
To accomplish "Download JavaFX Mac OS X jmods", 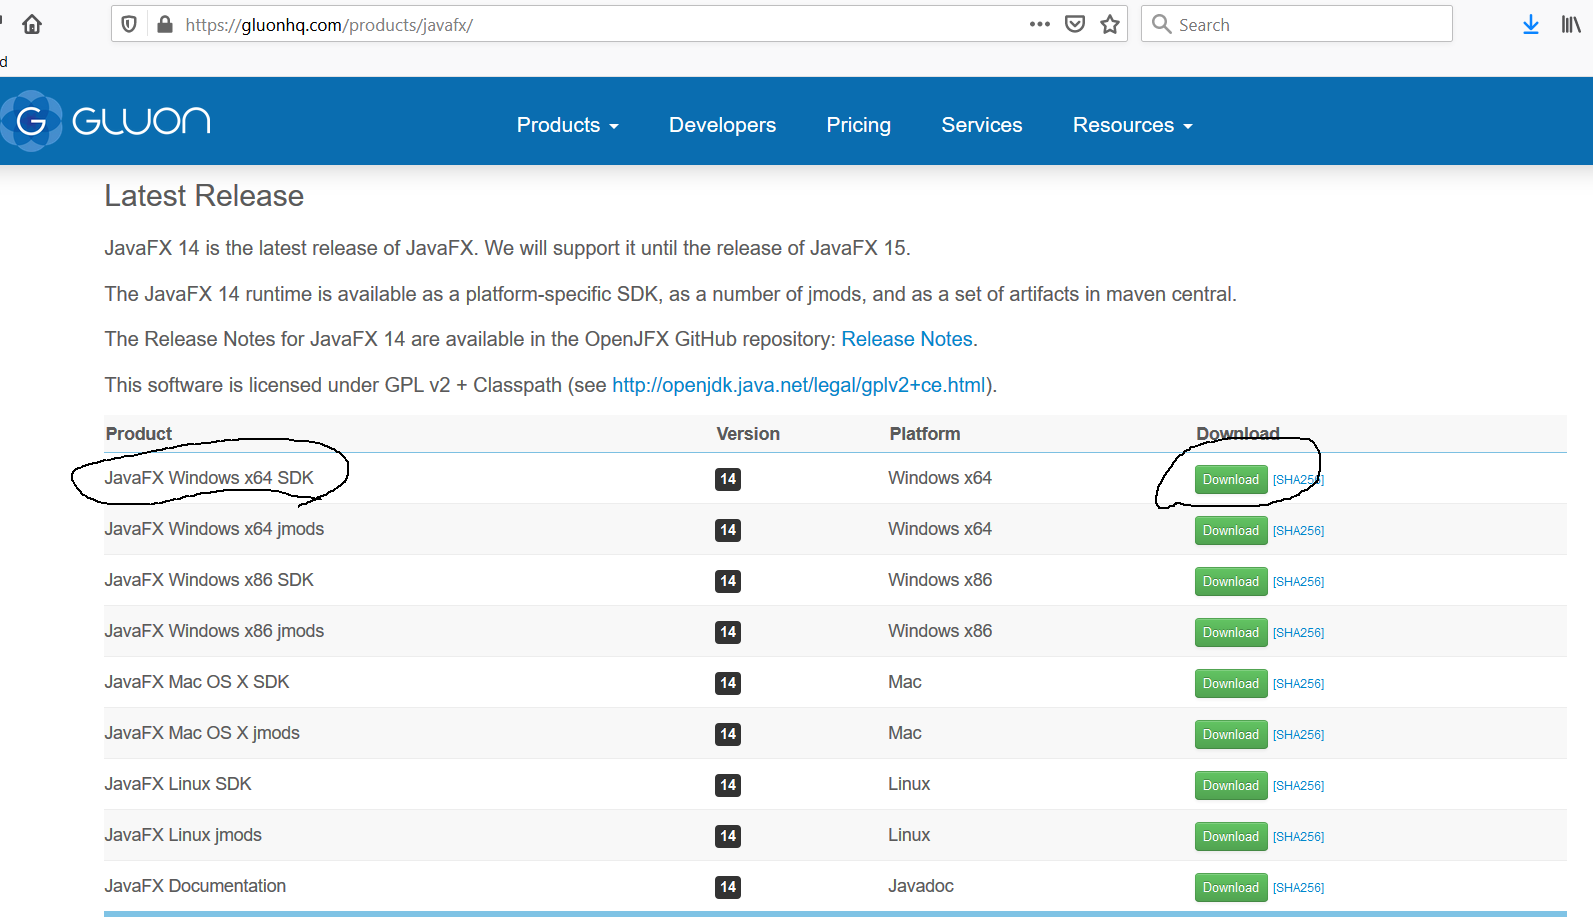I will pos(1231,735).
